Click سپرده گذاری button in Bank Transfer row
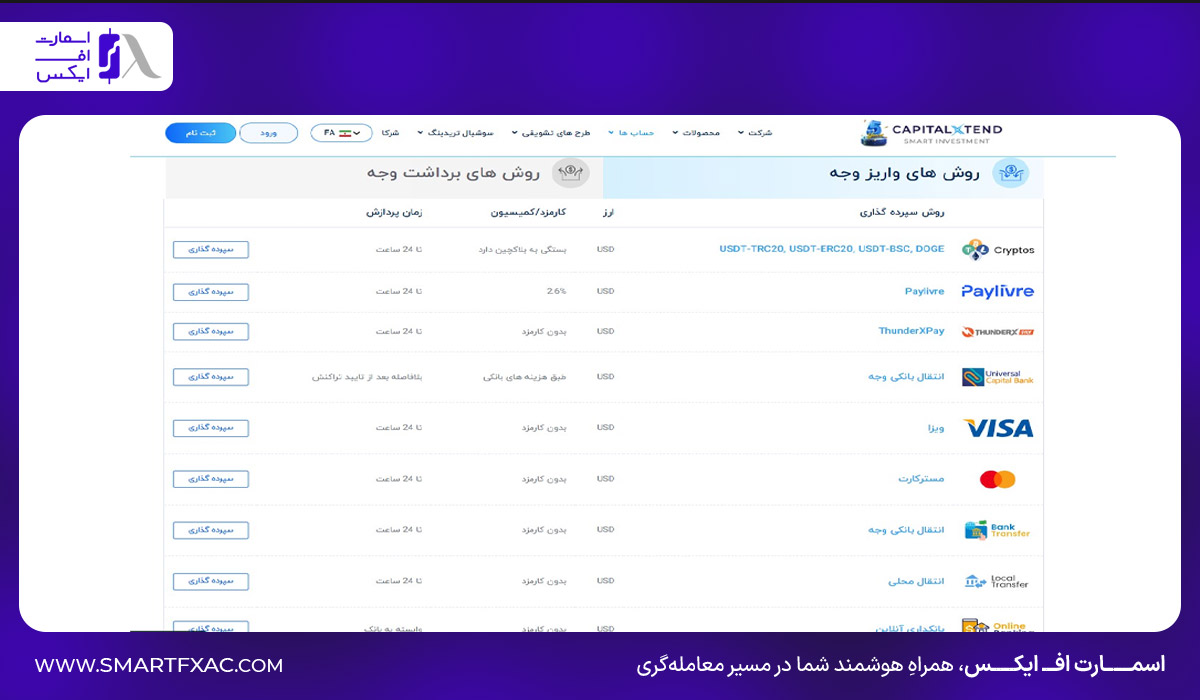This screenshot has height=700, width=1200. pos(211,530)
